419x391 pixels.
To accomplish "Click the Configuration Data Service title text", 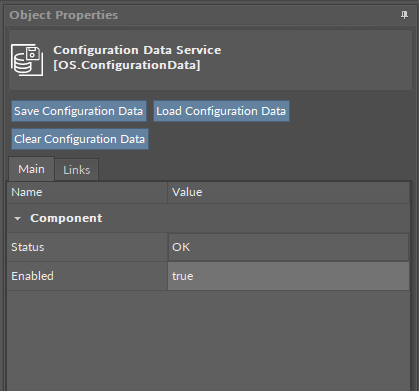I will pyautogui.click(x=137, y=50).
